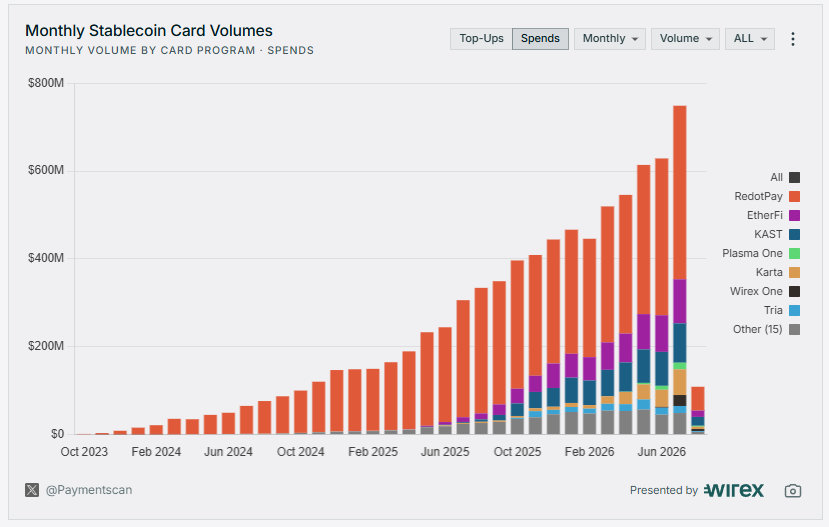The width and height of the screenshot is (829, 527).
Task: Click the EtherFi segment of tallest bar
Action: pyautogui.click(x=679, y=301)
